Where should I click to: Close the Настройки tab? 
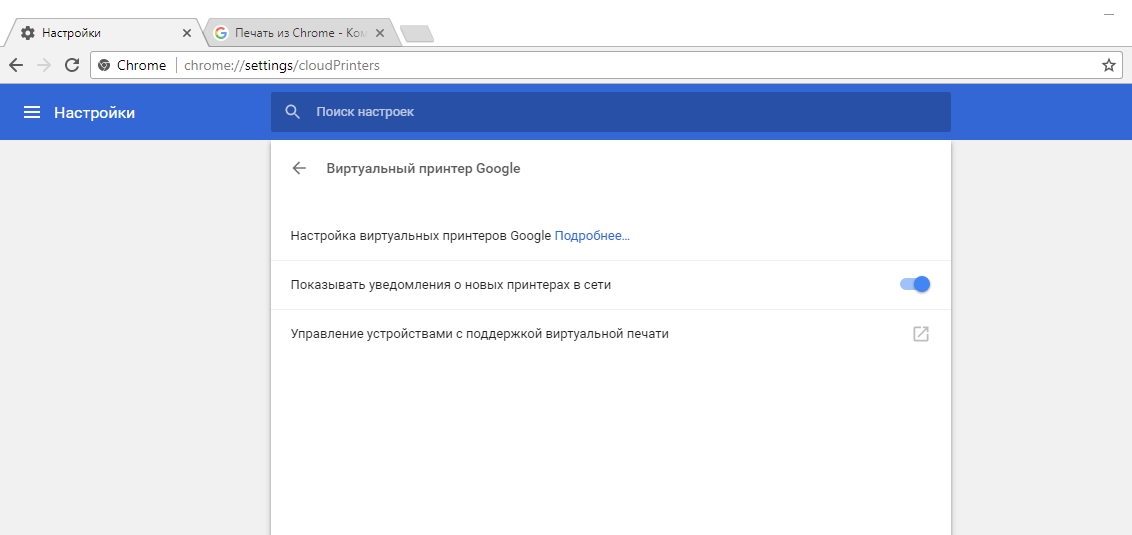[187, 33]
